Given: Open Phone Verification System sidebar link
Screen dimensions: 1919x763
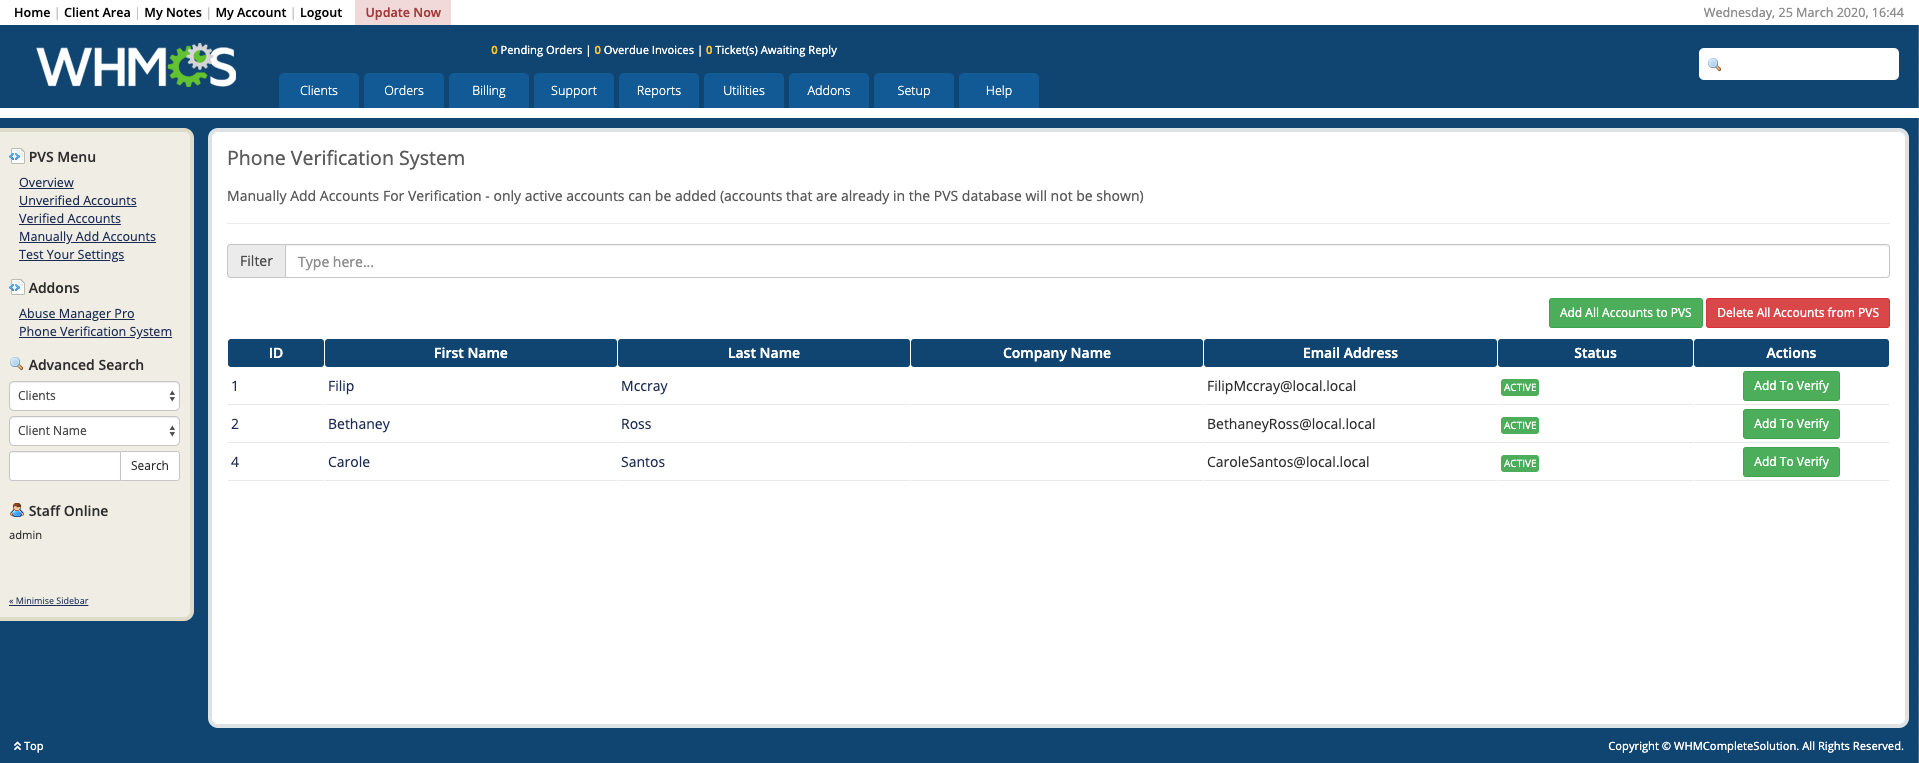Looking at the screenshot, I should (95, 331).
